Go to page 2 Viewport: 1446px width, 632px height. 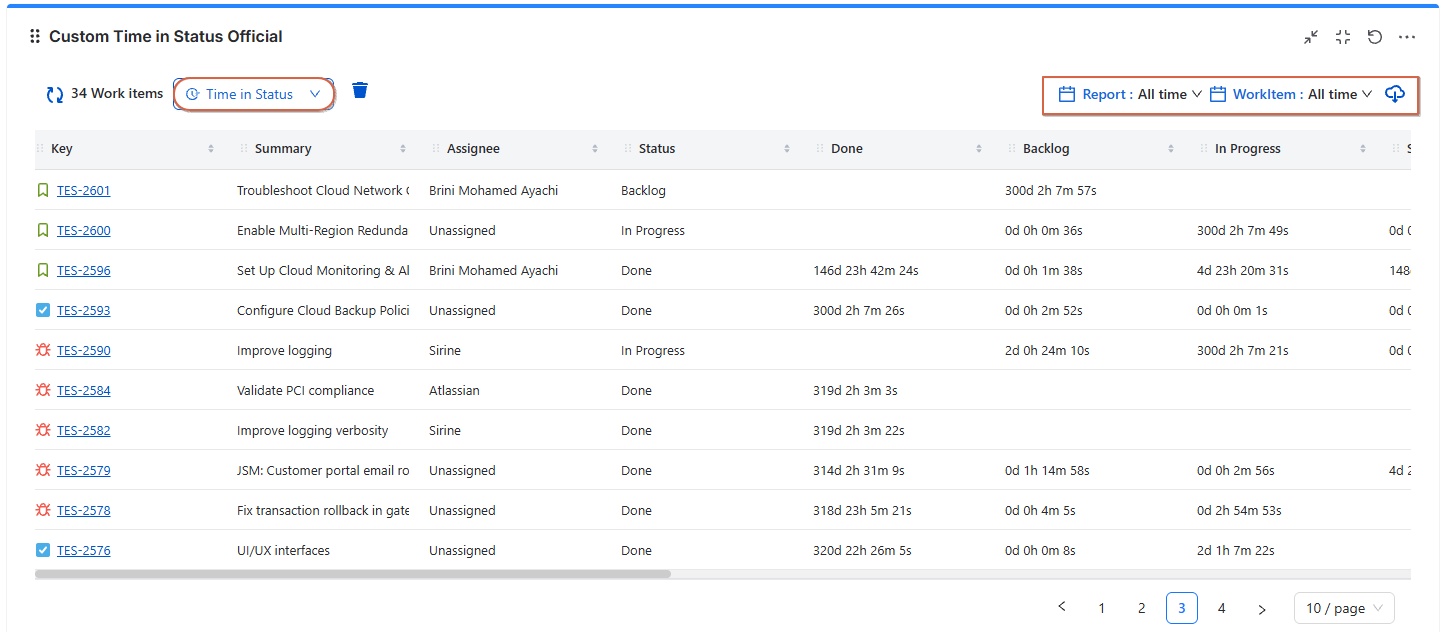click(x=1142, y=608)
